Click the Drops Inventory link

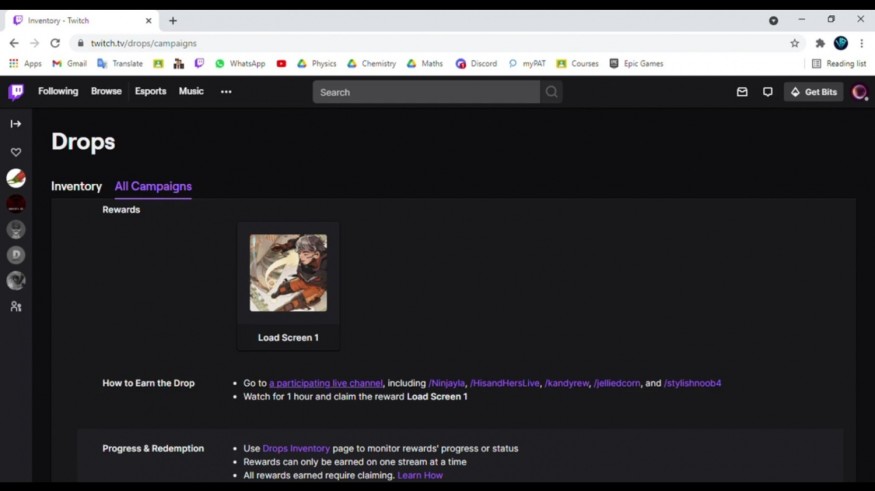coord(296,449)
